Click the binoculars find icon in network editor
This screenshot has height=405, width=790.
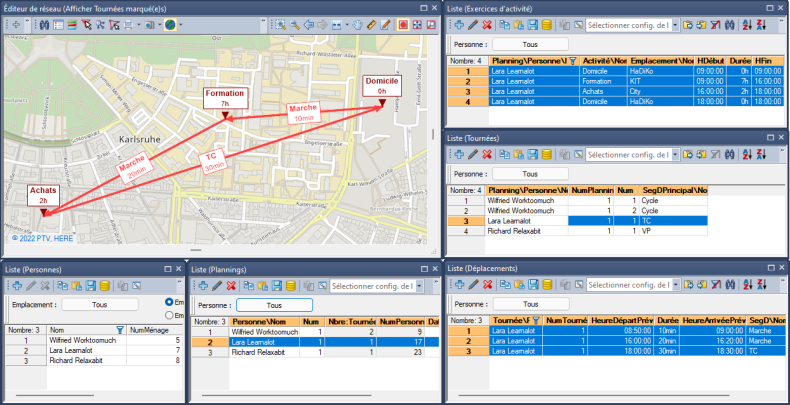(x=44, y=25)
